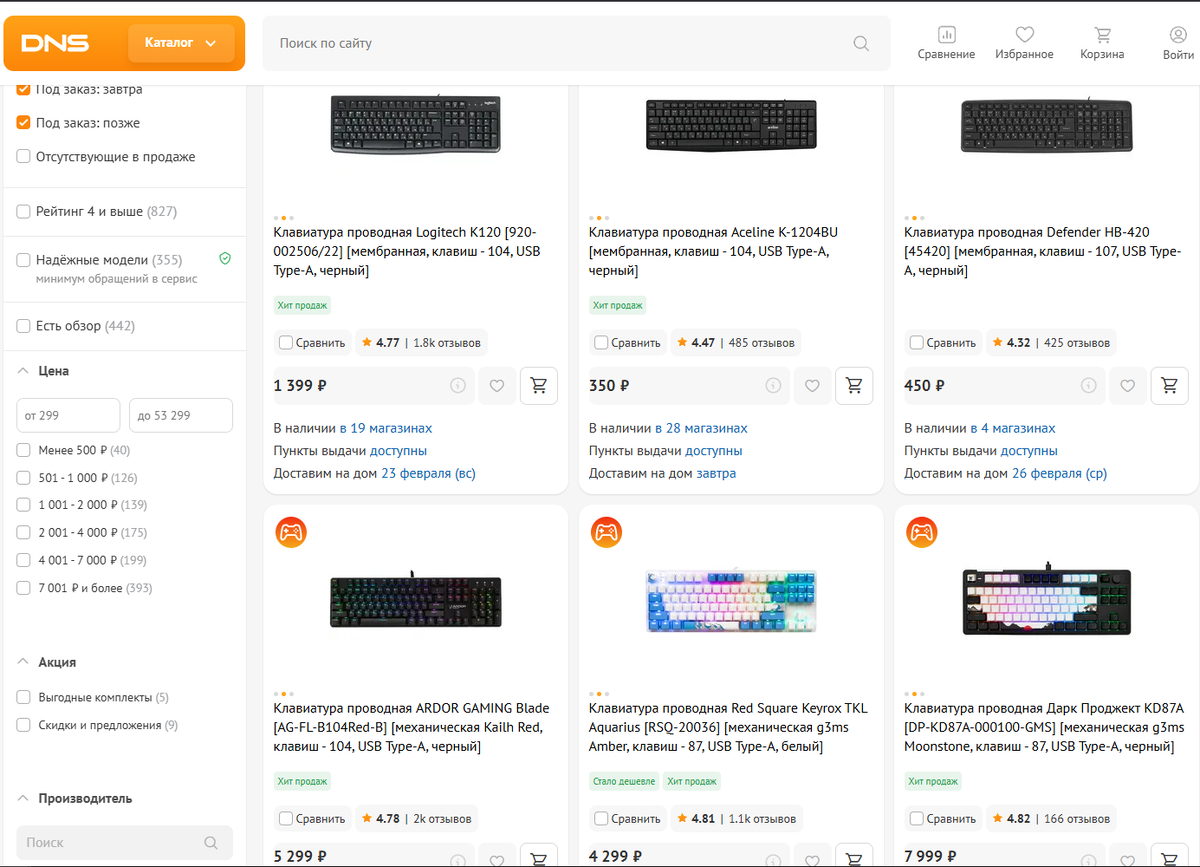Click the minimum price от 299 field
1200x867 pixels.
point(68,415)
